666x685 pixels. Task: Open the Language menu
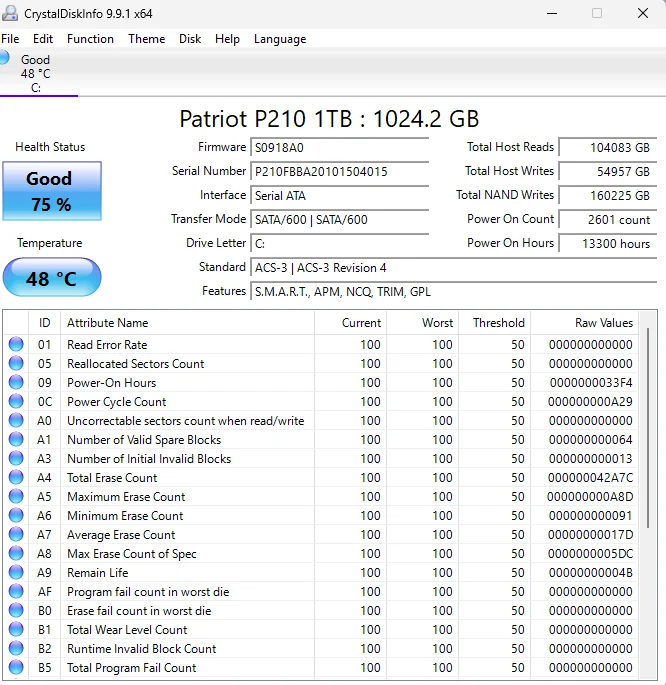[x=280, y=39]
